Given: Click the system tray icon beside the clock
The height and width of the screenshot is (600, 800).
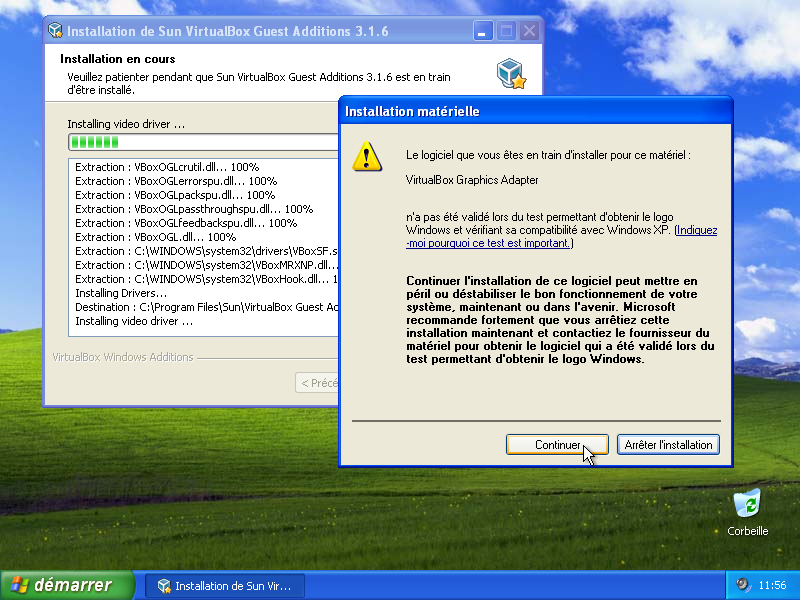Looking at the screenshot, I should coord(743,585).
